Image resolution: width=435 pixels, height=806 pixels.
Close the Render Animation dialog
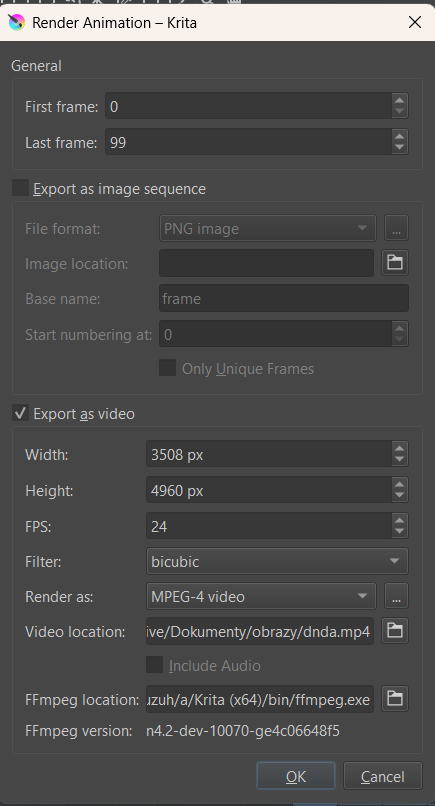(x=414, y=22)
